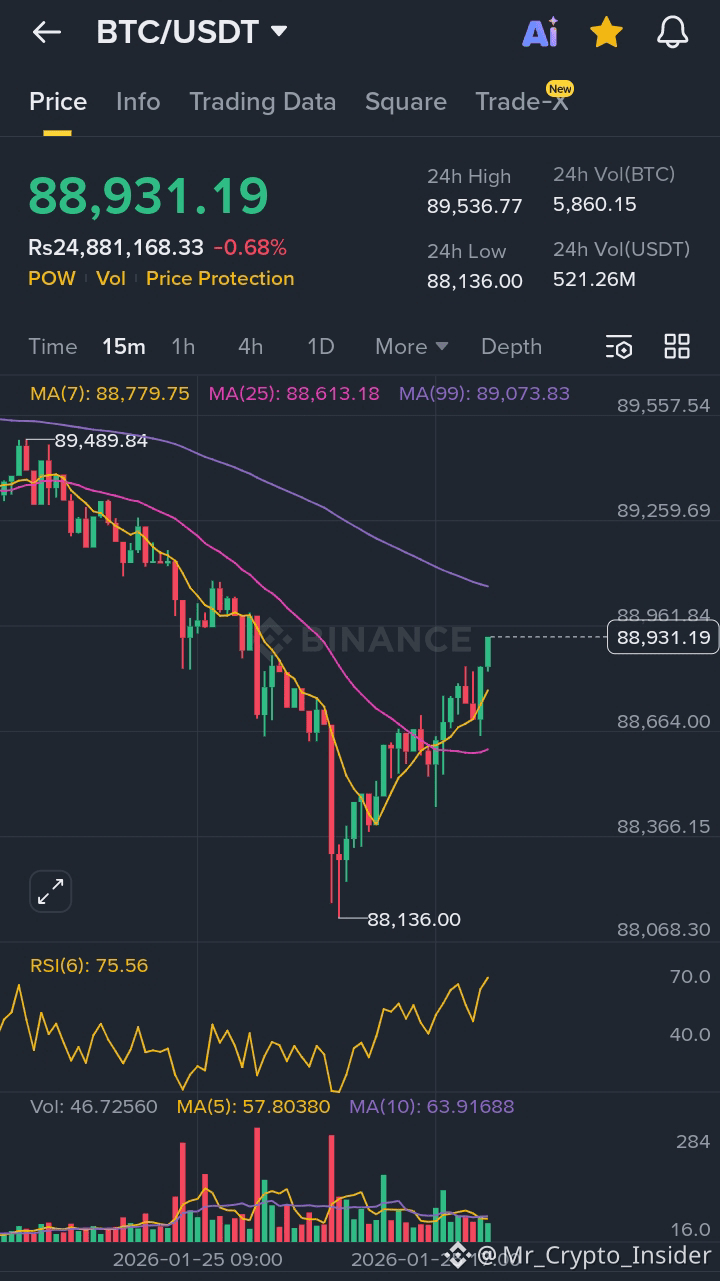Toggle the favorite star icon

coord(606,33)
